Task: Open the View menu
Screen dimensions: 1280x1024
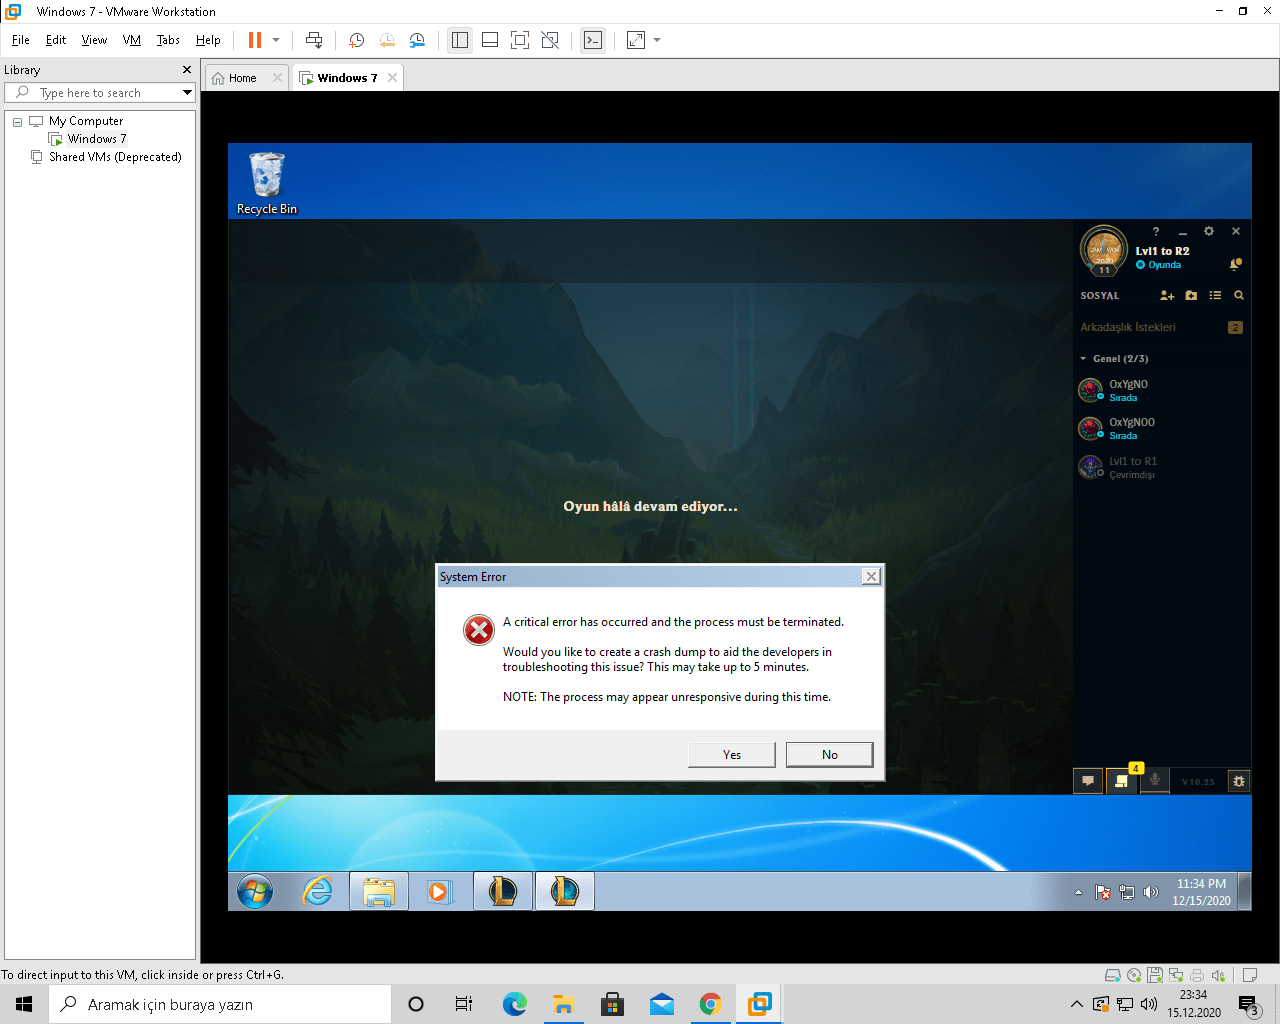Action: coord(94,40)
